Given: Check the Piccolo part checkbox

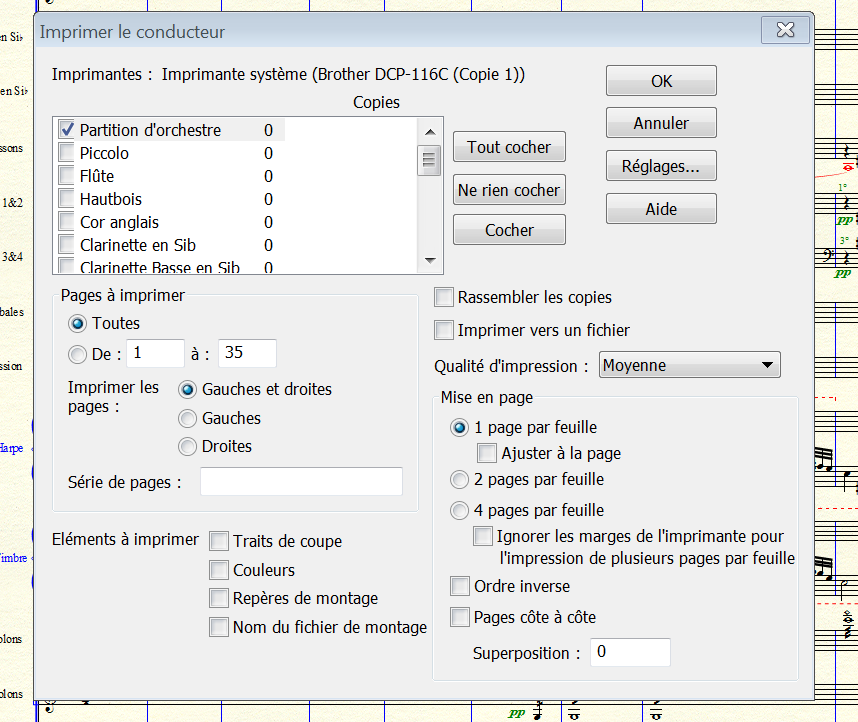Looking at the screenshot, I should click(67, 153).
